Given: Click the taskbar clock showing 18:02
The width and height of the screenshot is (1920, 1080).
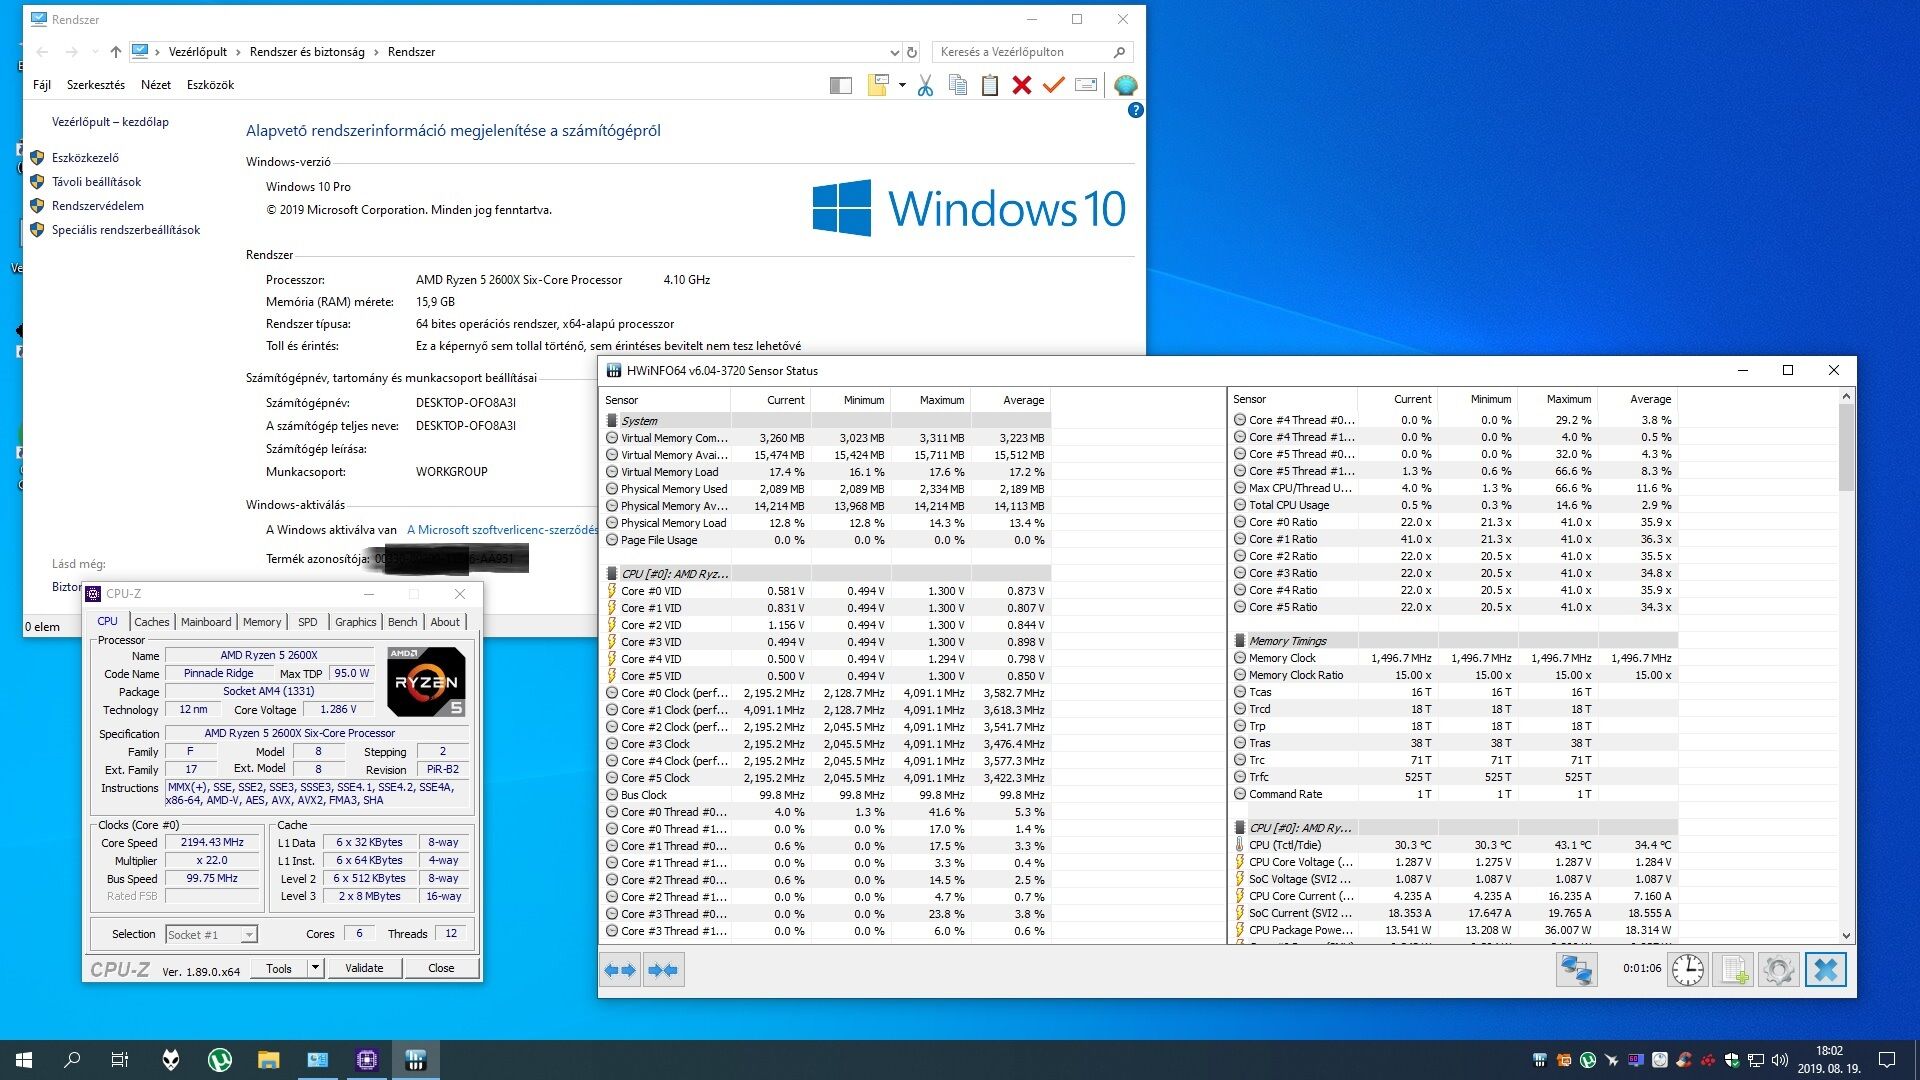Looking at the screenshot, I should point(1829,1060).
